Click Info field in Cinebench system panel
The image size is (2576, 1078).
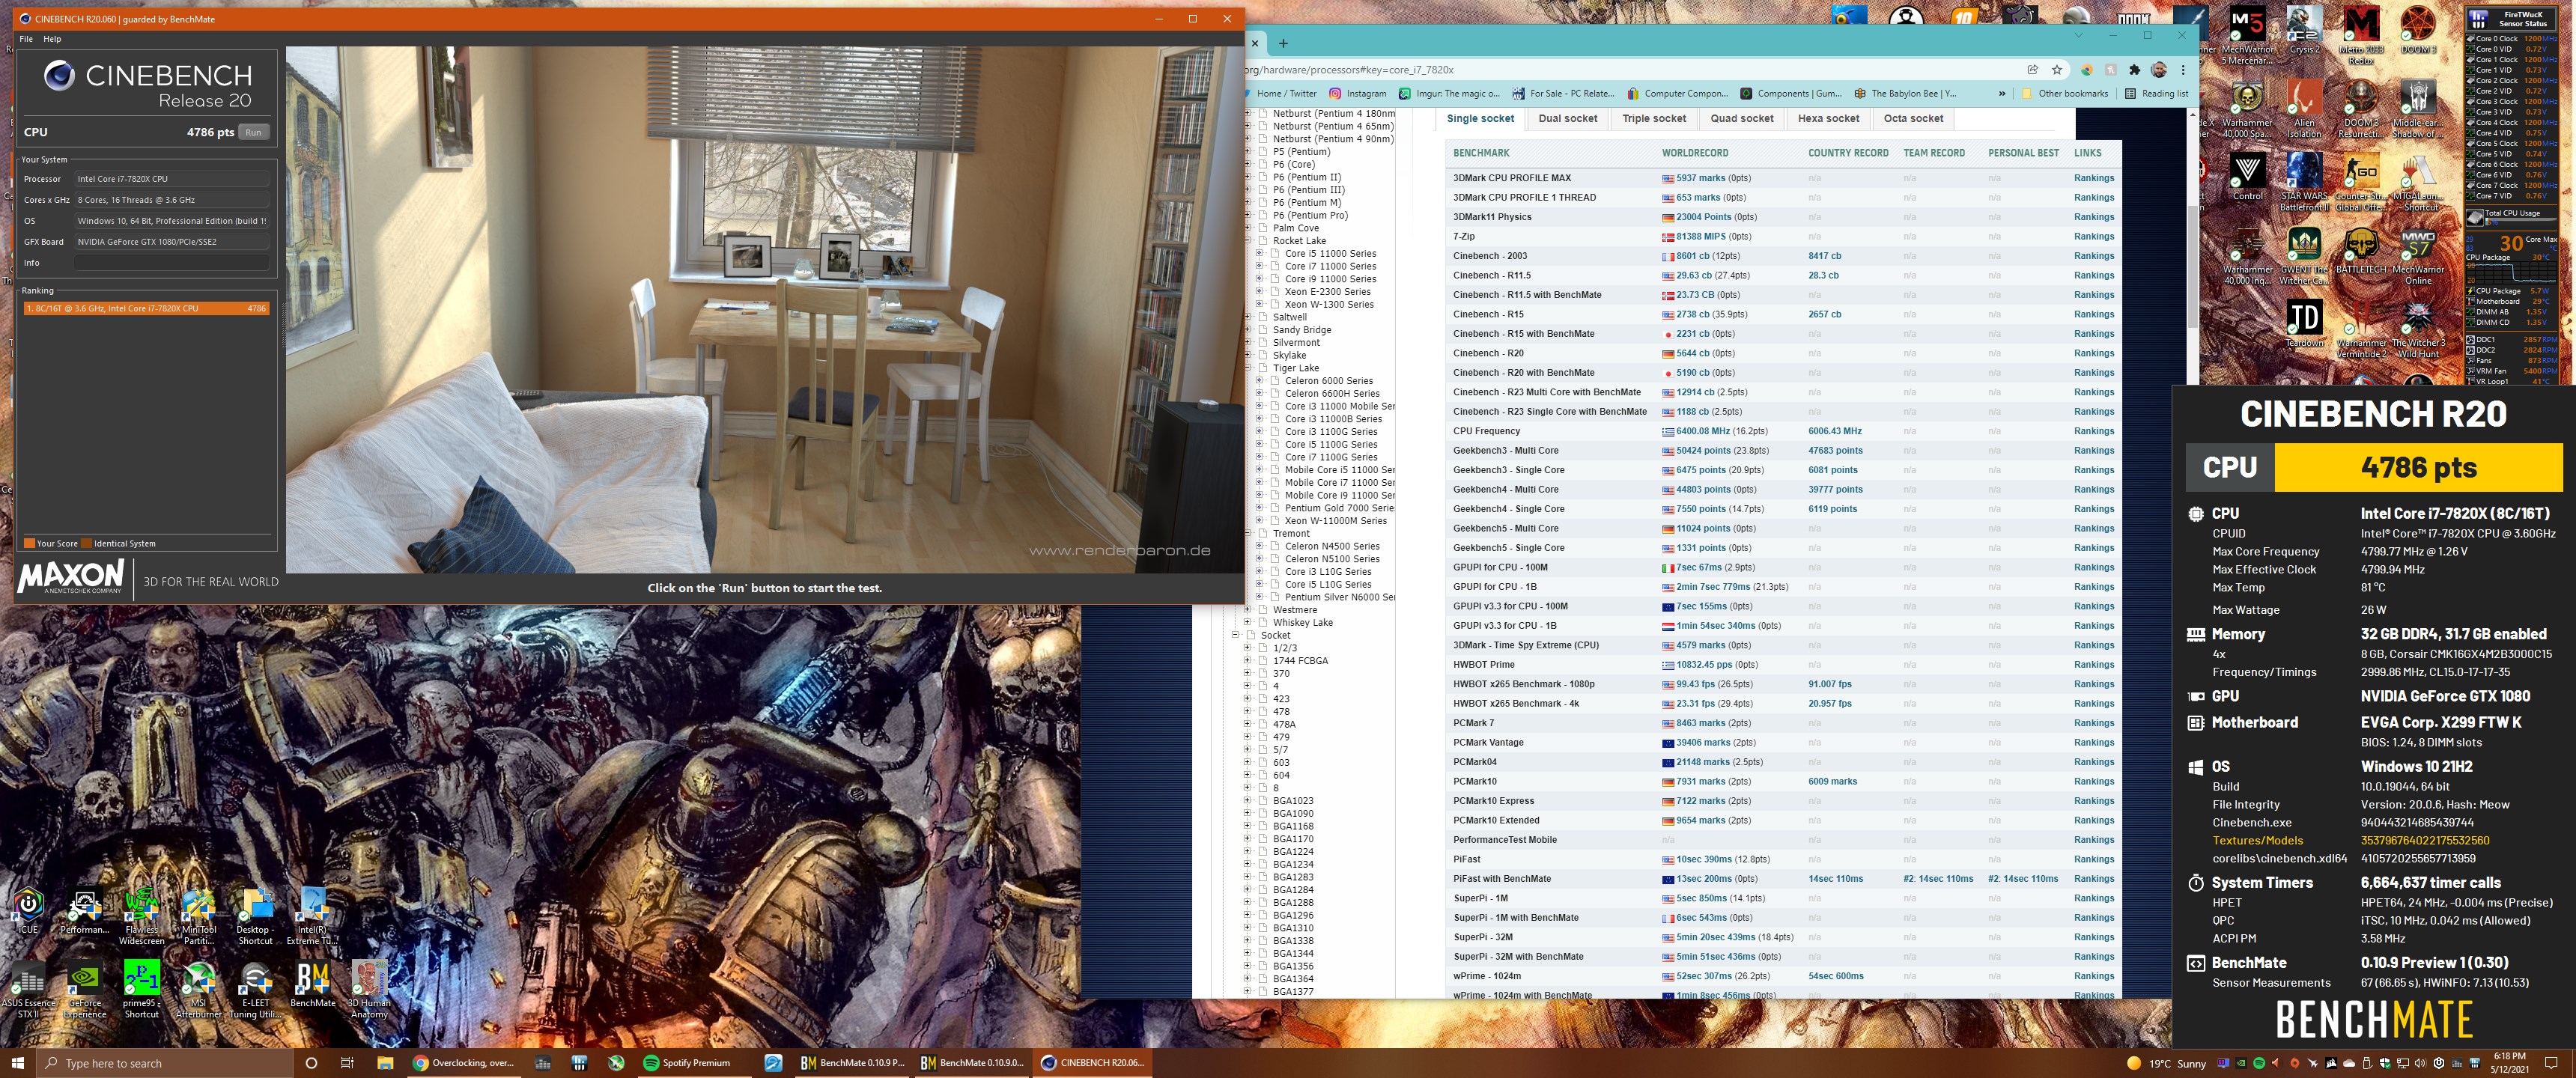(x=172, y=263)
